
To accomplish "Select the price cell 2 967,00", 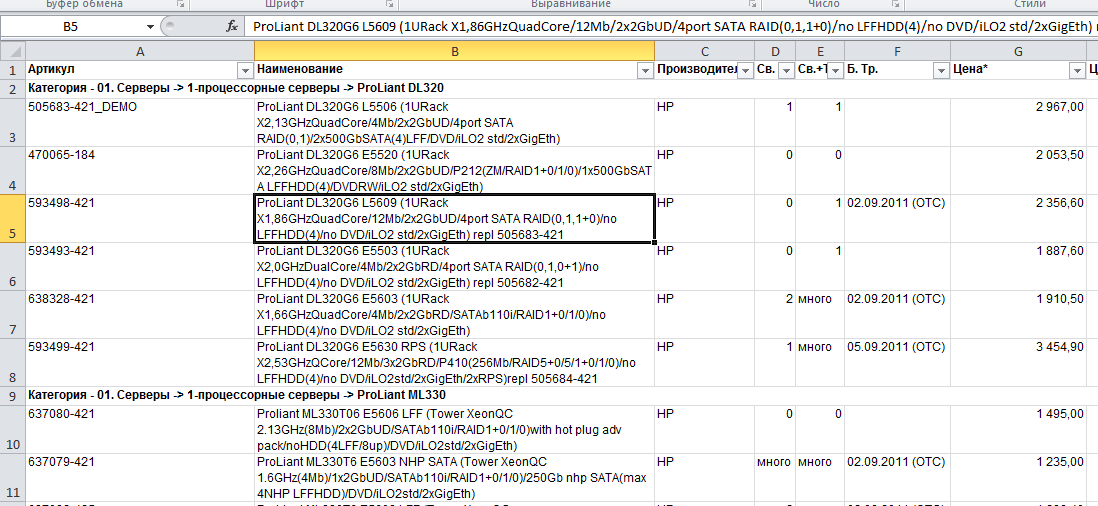I will (1018, 122).
